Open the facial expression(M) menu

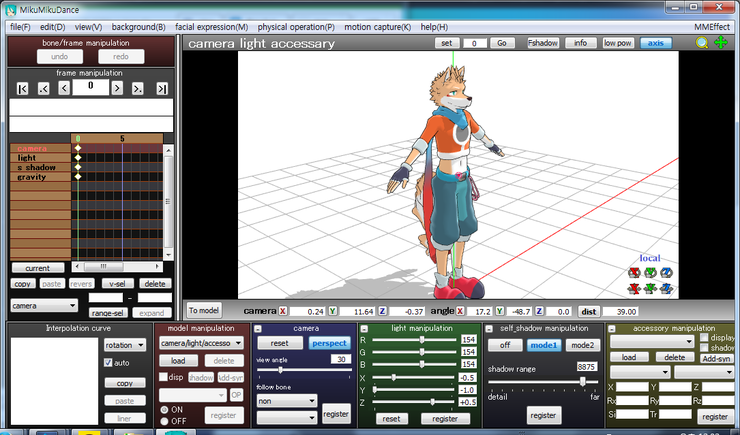[211, 27]
